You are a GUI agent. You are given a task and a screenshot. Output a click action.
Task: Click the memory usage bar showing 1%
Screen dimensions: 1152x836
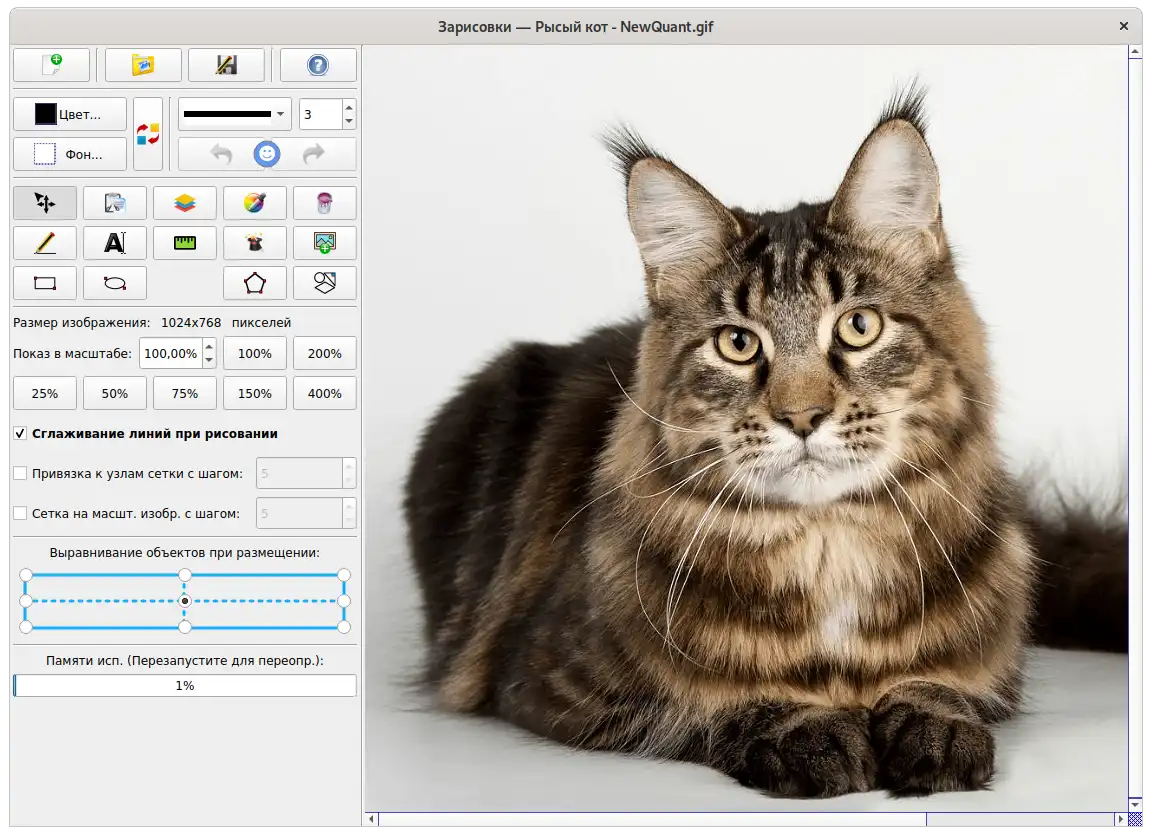pyautogui.click(x=184, y=685)
